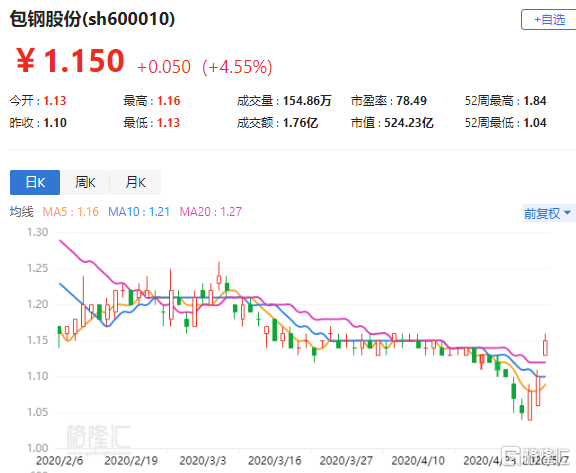Click the MA20 : 1.27 legend label
The image size is (576, 473).
tap(210, 212)
